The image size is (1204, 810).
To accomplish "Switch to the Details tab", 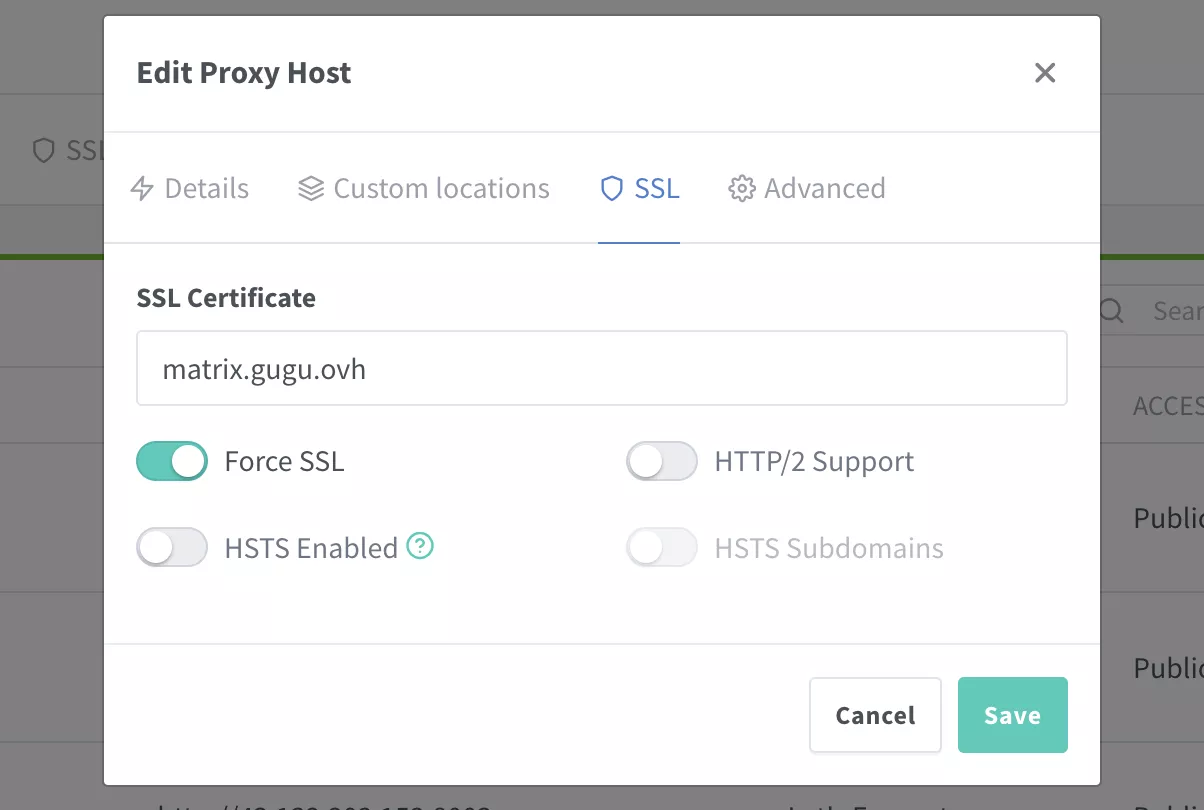I will point(206,188).
